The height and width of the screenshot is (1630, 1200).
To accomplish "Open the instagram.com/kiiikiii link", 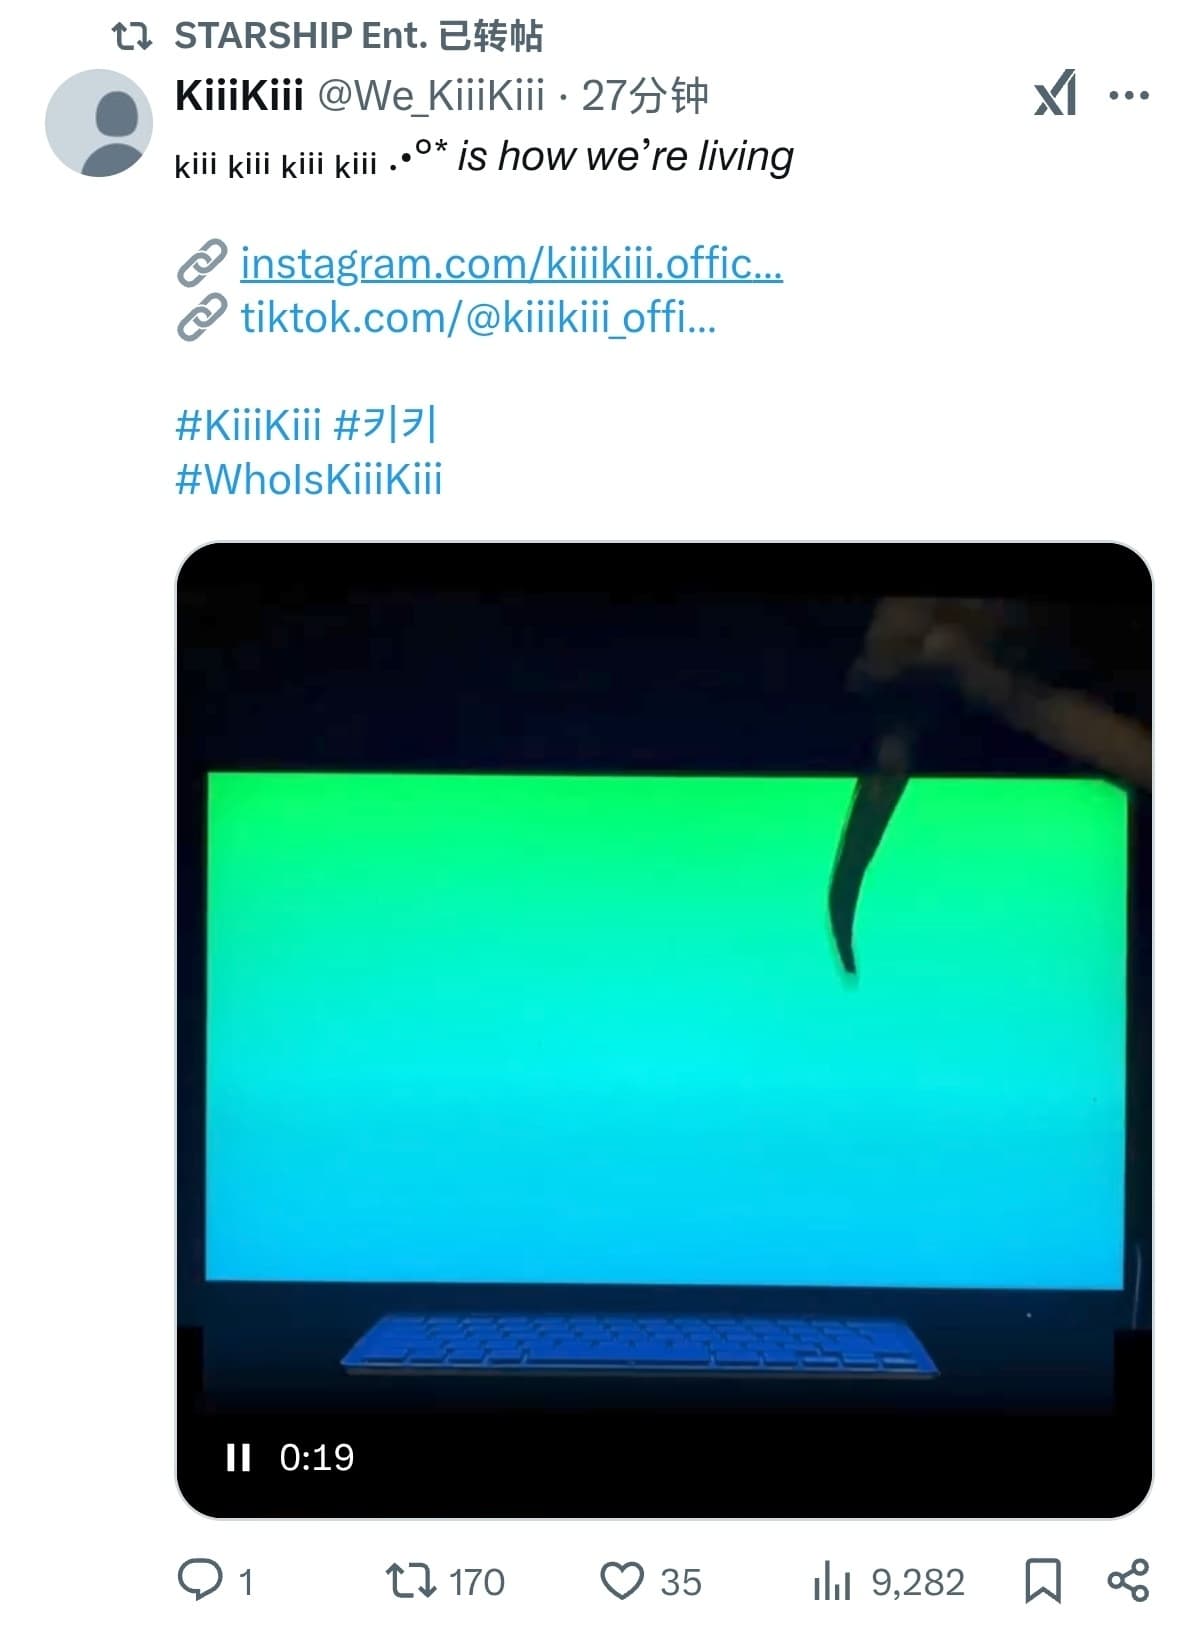I will pyautogui.click(x=511, y=264).
